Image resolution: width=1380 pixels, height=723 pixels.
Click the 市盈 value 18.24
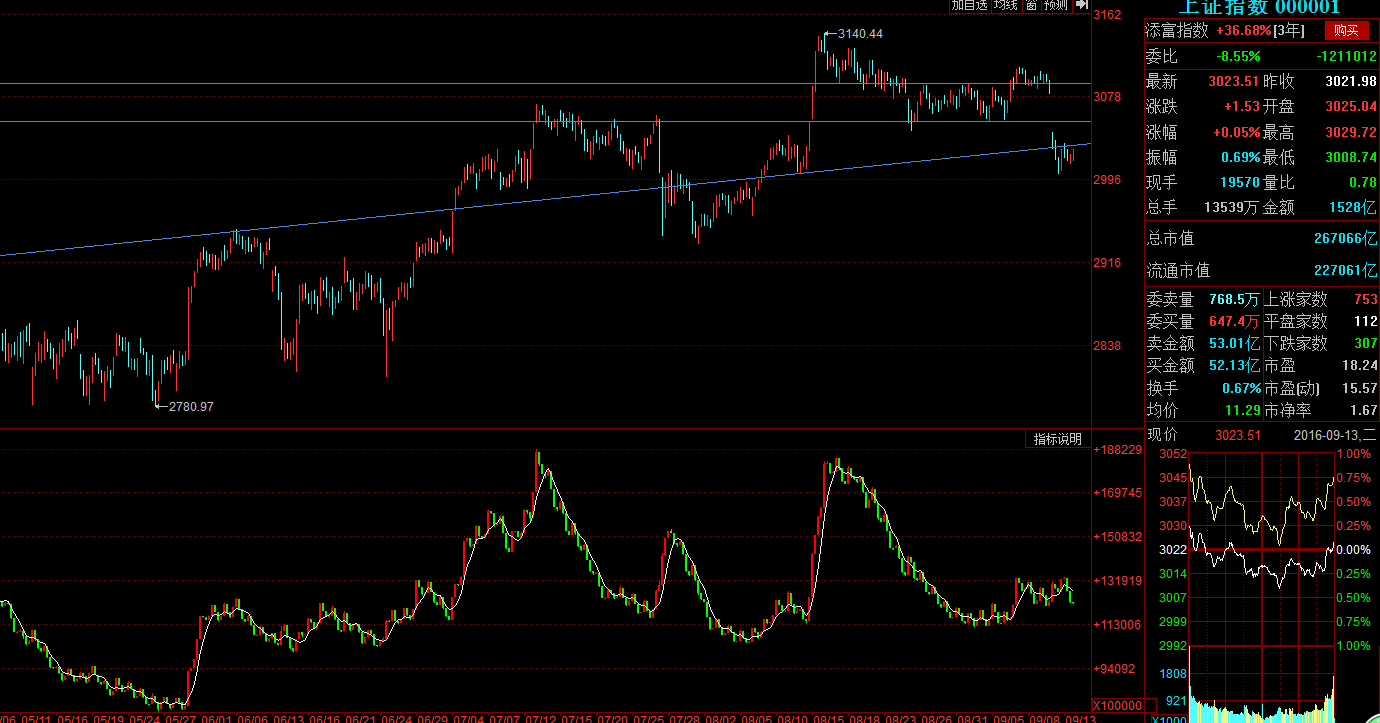click(x=1361, y=365)
